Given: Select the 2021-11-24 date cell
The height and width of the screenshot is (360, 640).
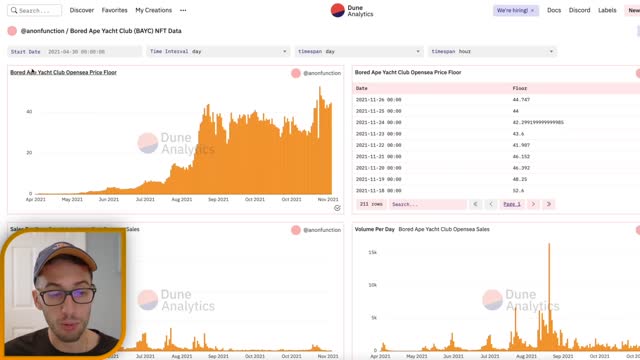Looking at the screenshot, I should (378, 122).
